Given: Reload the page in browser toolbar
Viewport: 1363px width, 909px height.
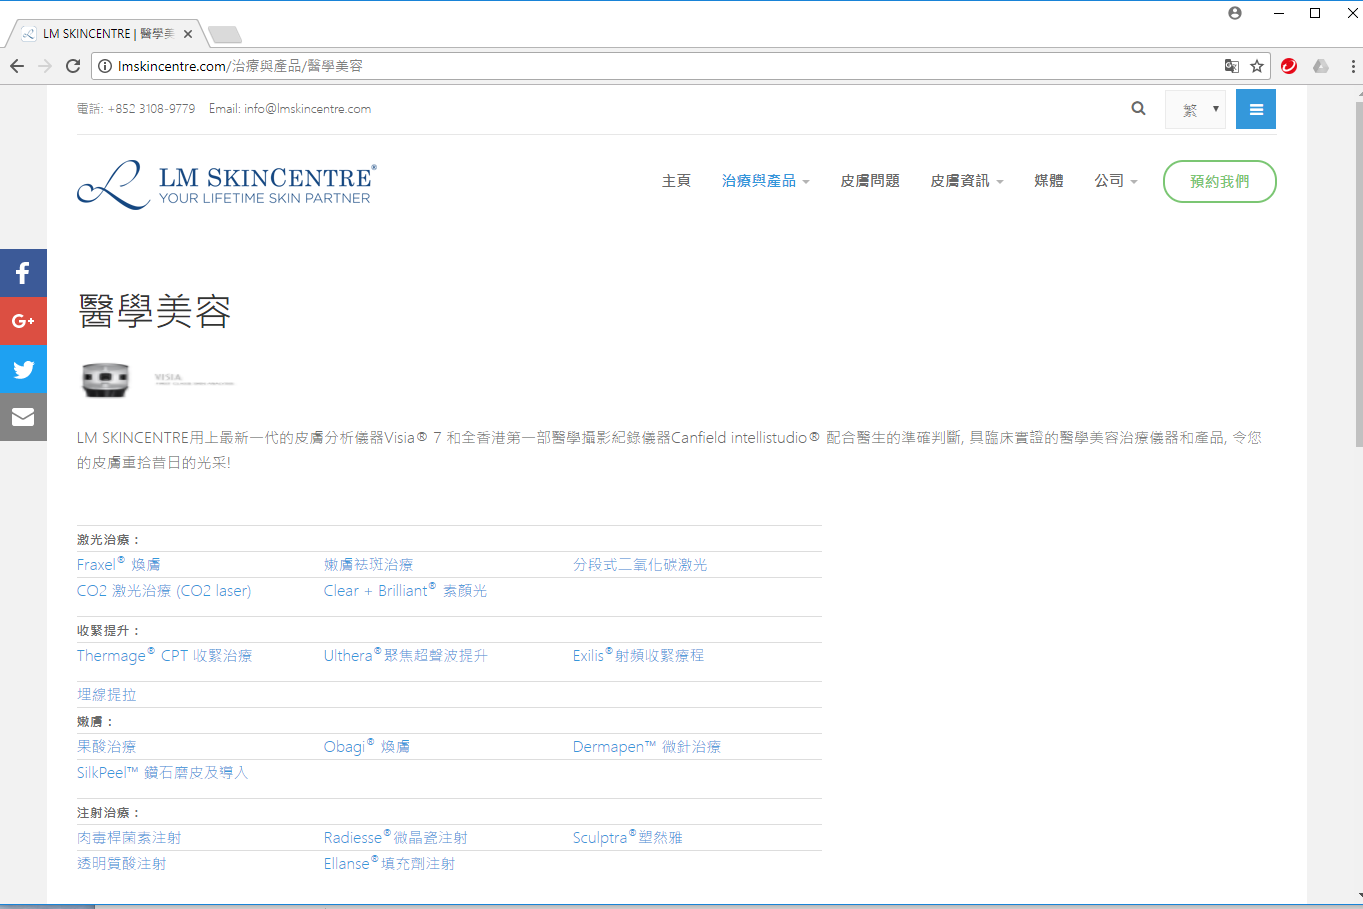Looking at the screenshot, I should pyautogui.click(x=73, y=66).
